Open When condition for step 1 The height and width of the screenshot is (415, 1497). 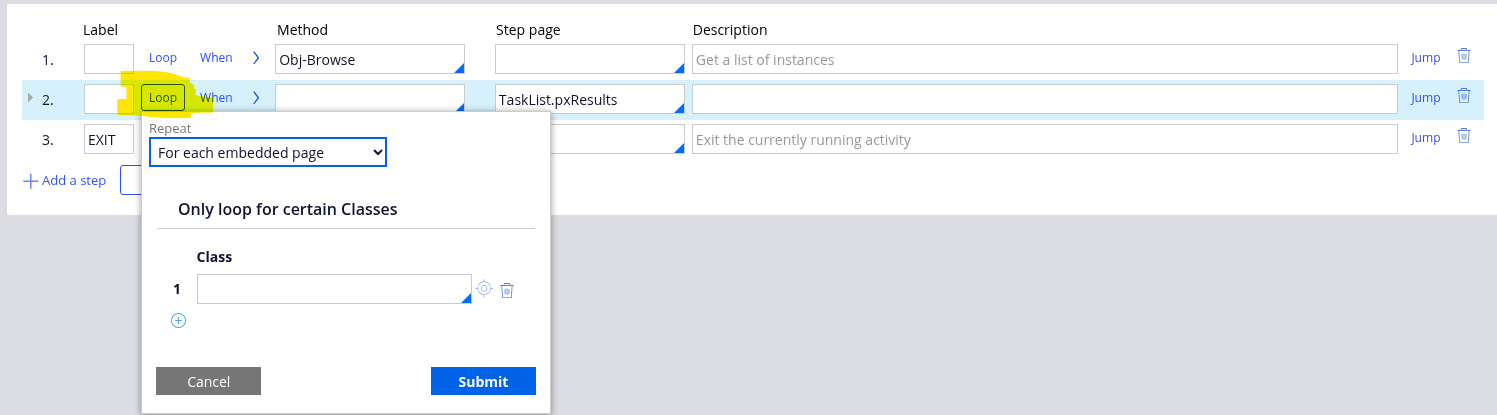coord(216,58)
